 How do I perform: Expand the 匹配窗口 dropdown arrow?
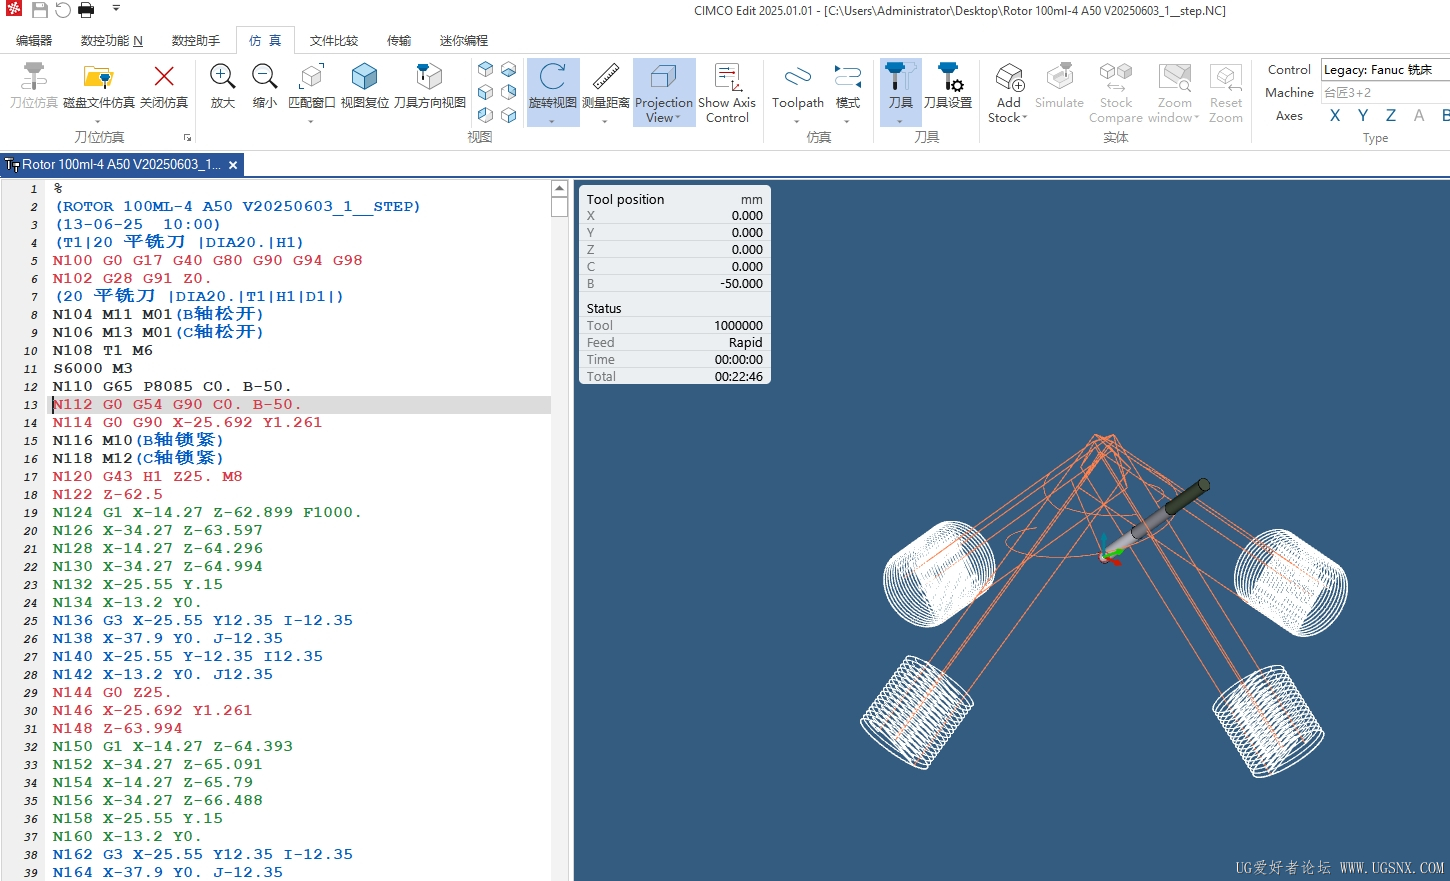(x=311, y=122)
